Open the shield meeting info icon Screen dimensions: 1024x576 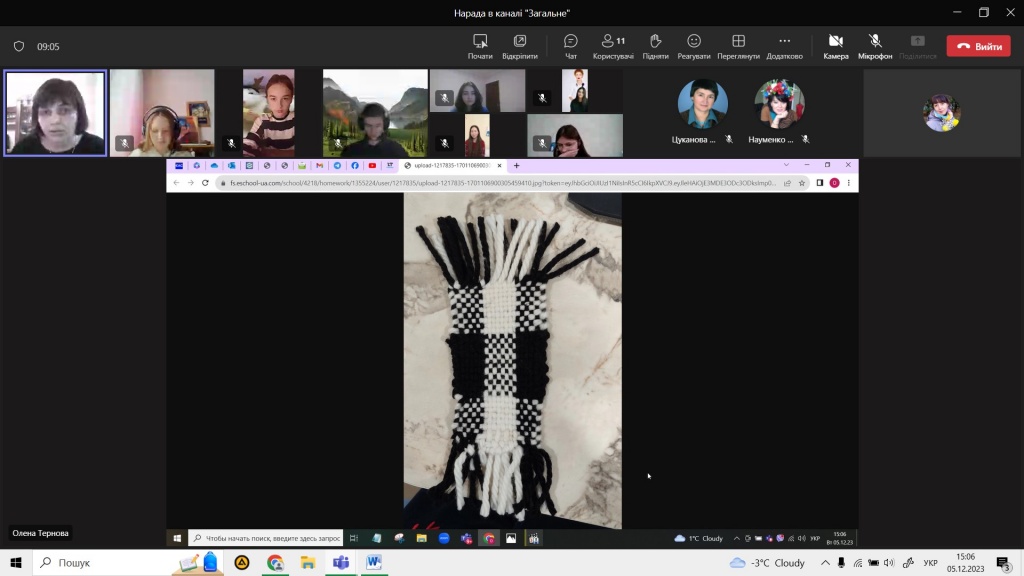[18, 46]
